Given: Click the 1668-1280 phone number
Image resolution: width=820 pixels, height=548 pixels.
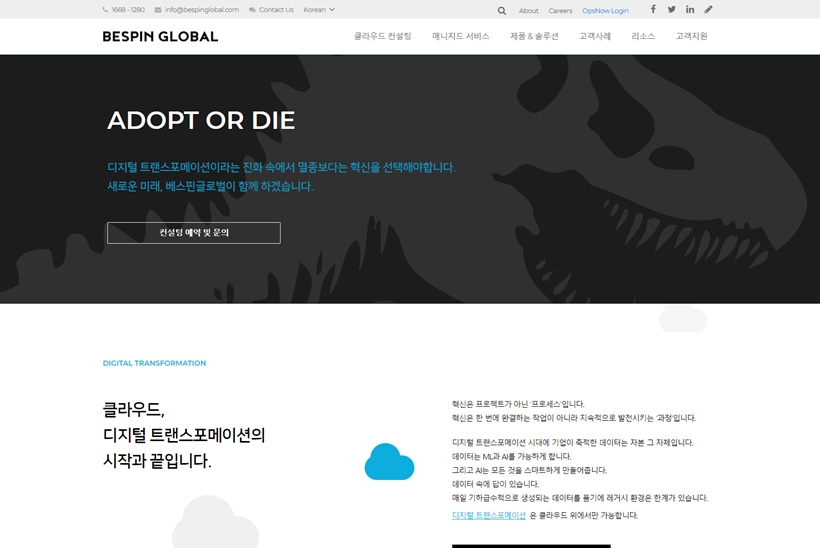Looking at the screenshot, I should (x=128, y=9).
